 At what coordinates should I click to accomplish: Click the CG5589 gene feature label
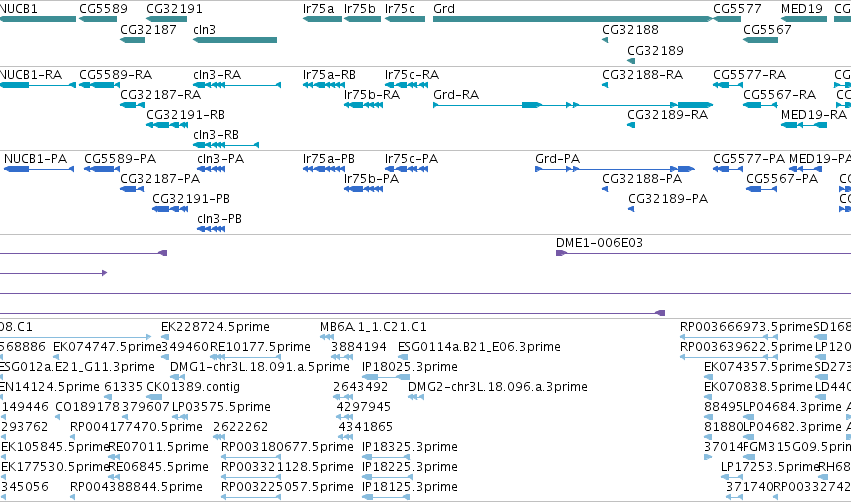coord(103,9)
